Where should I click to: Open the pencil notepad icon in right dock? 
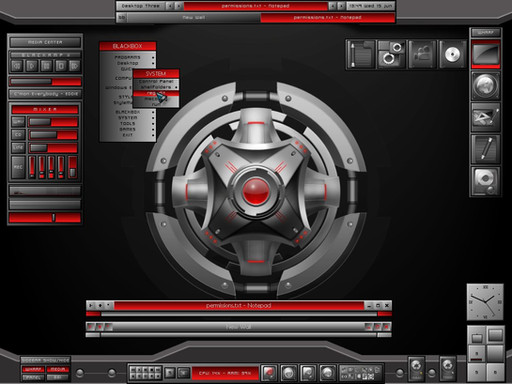pyautogui.click(x=485, y=149)
